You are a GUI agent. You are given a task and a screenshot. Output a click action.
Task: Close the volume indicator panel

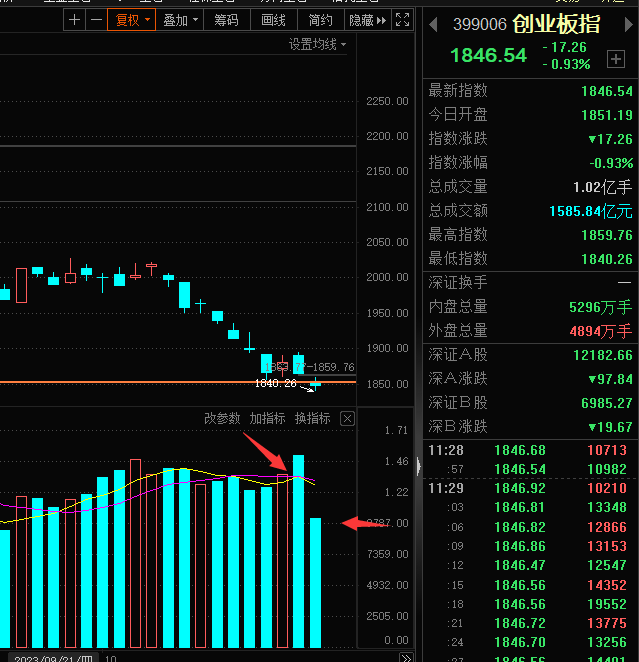point(347,419)
